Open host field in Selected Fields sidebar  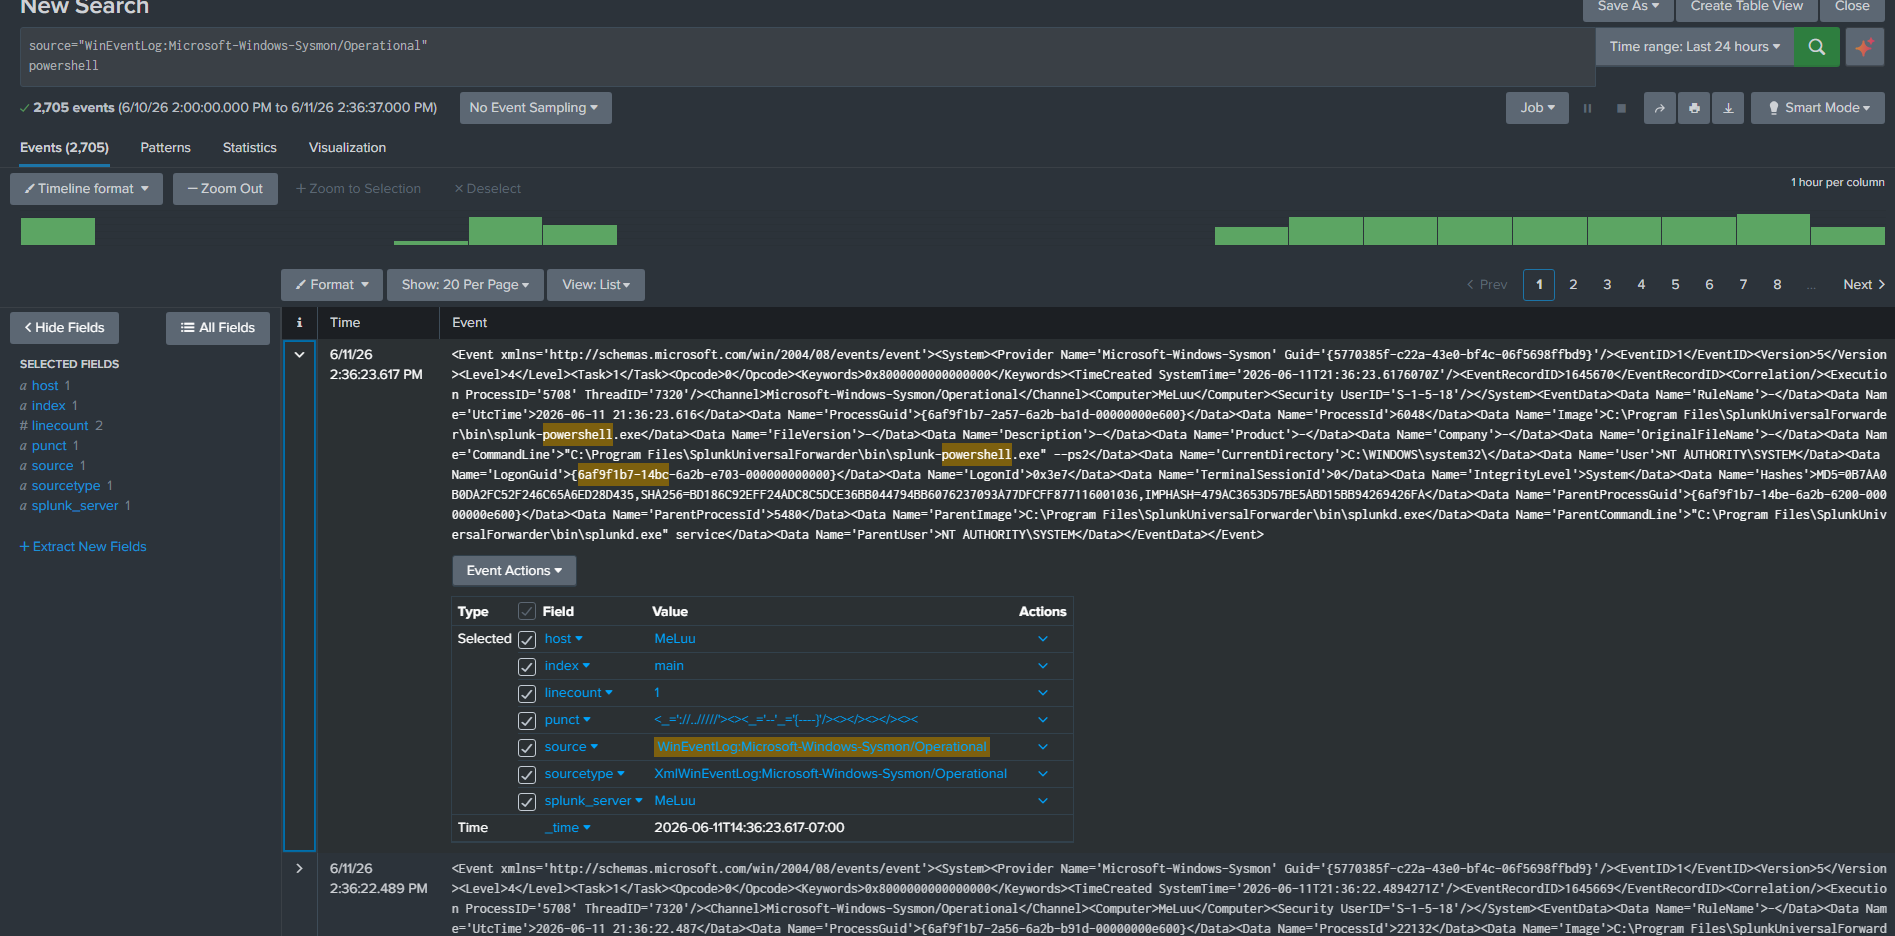click(x=45, y=386)
